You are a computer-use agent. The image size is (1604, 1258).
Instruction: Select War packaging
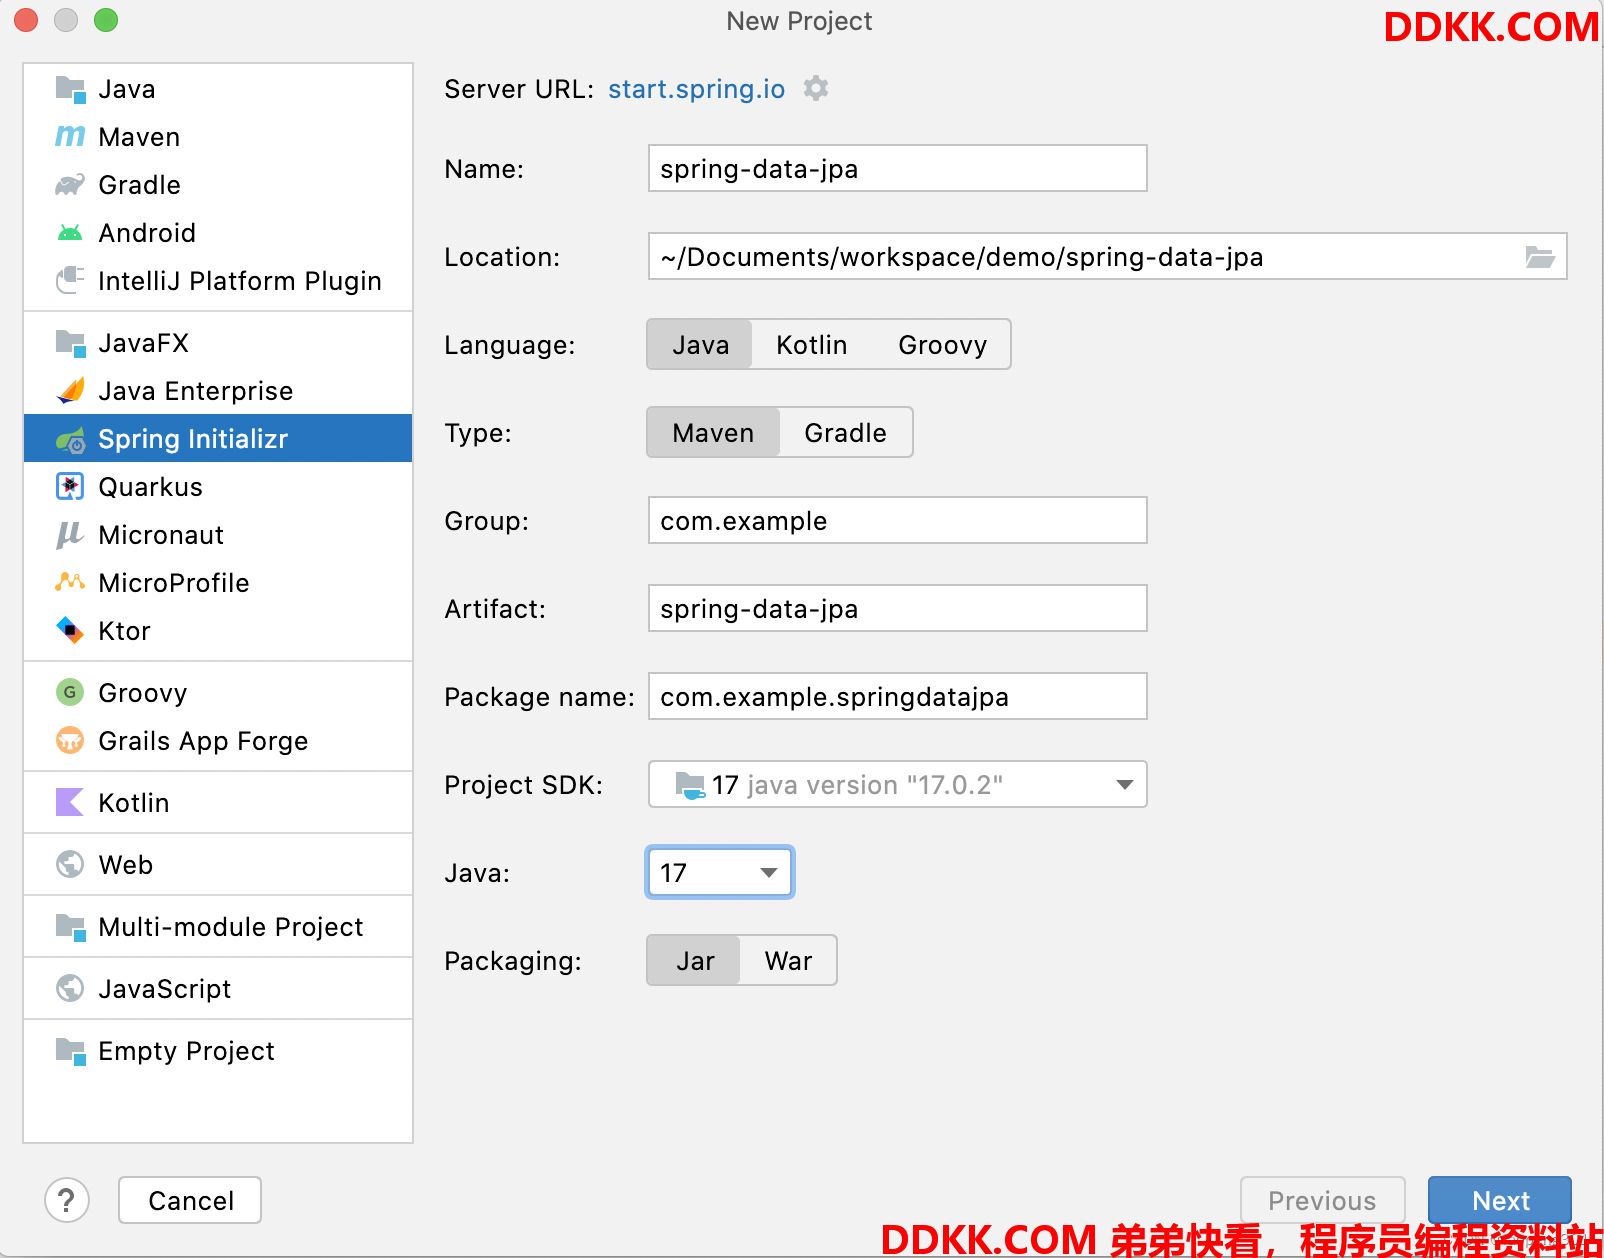[788, 961]
